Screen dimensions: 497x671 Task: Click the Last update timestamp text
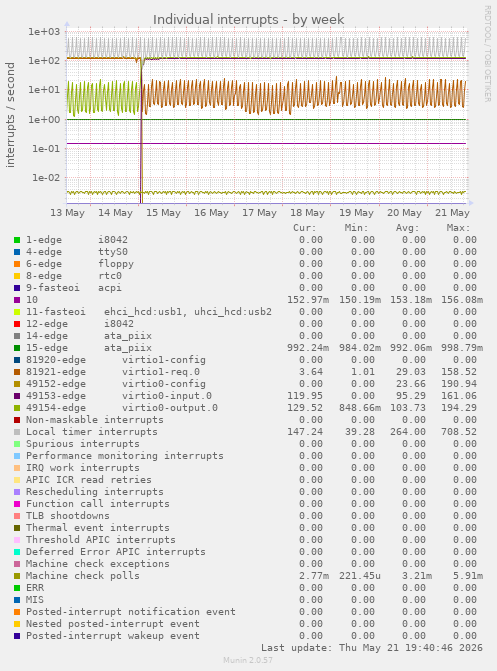[372, 648]
